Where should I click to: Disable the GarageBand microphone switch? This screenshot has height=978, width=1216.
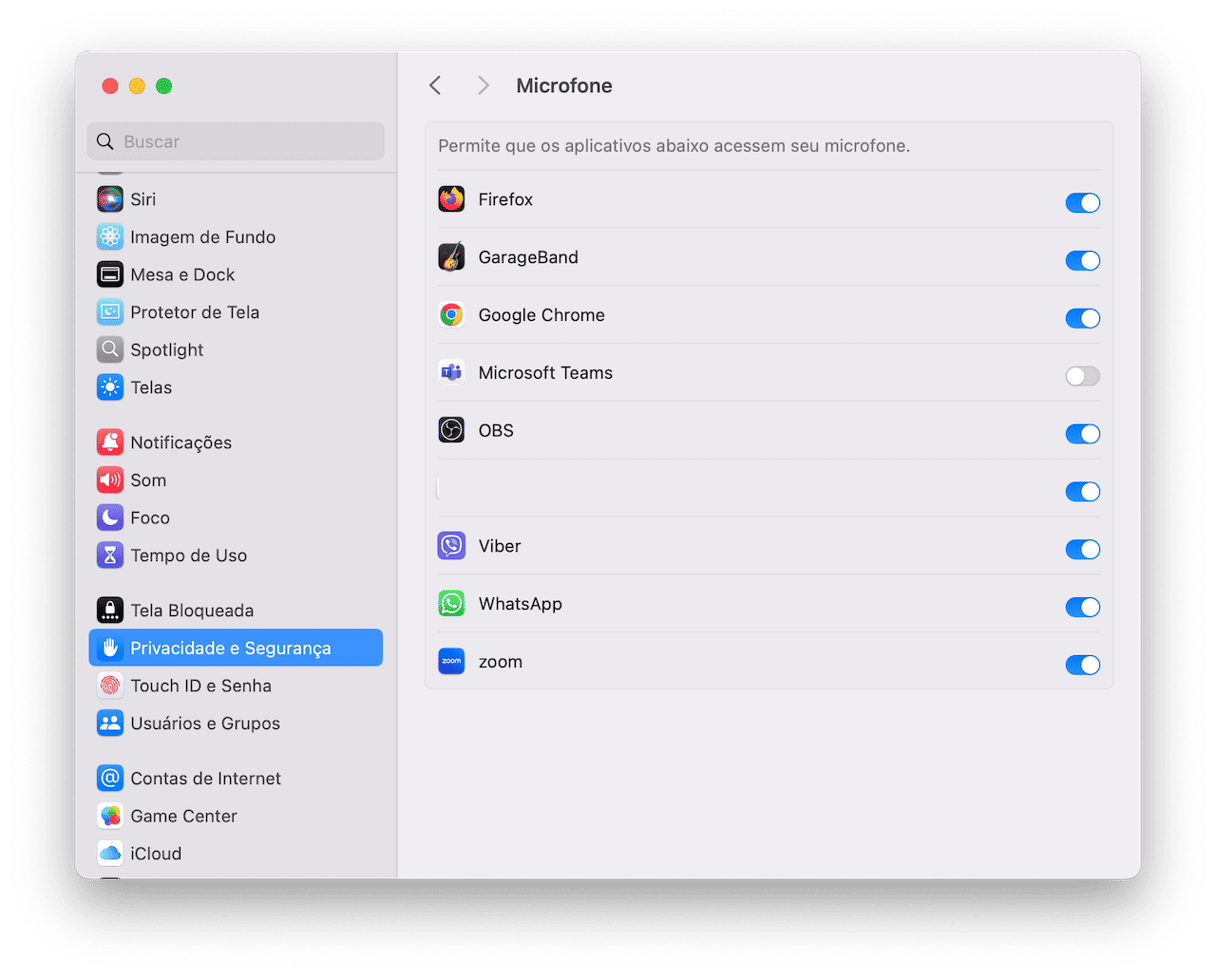1082,261
